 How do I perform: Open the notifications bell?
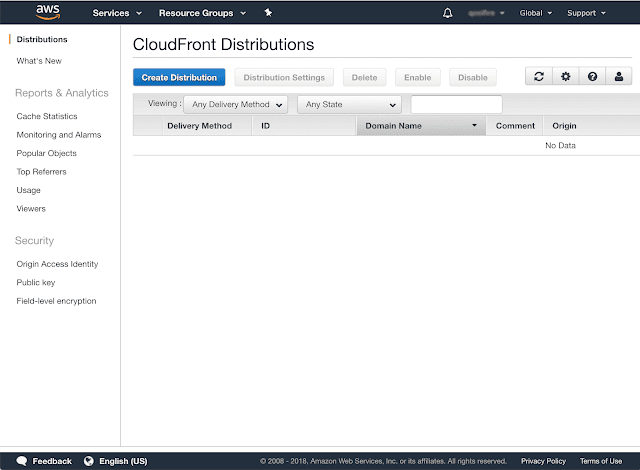447,13
